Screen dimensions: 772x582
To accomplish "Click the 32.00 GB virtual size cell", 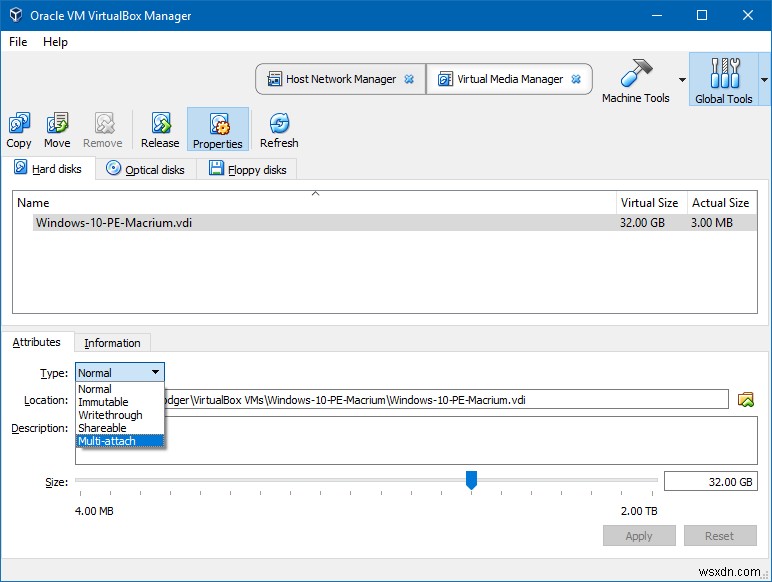I will coord(642,223).
